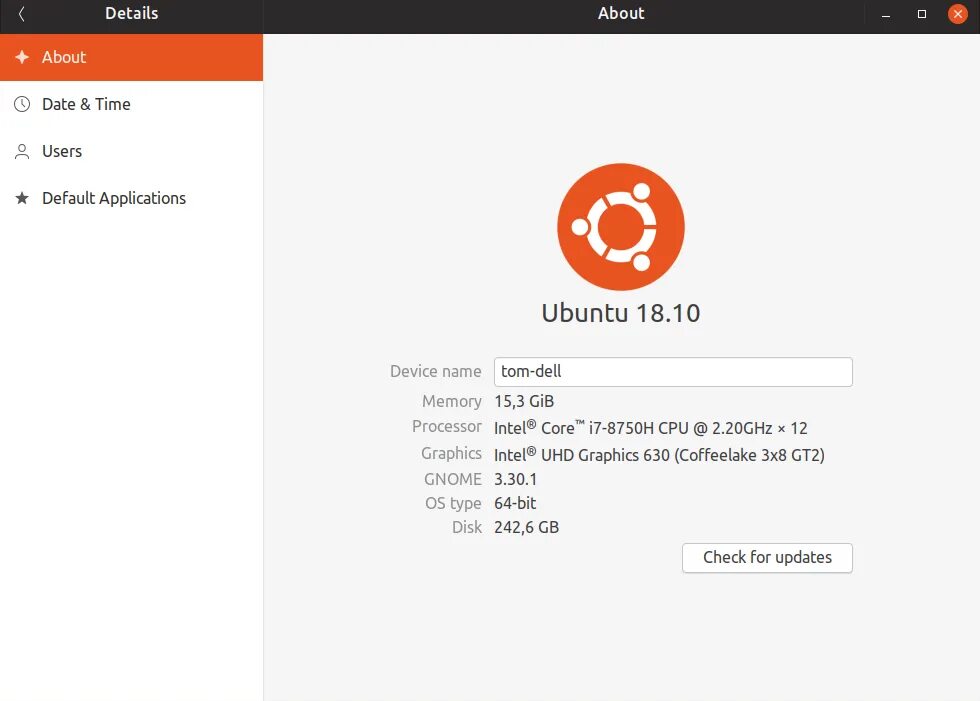Click the 242,6 GB disk value
Viewport: 980px width, 701px height.
[526, 527]
